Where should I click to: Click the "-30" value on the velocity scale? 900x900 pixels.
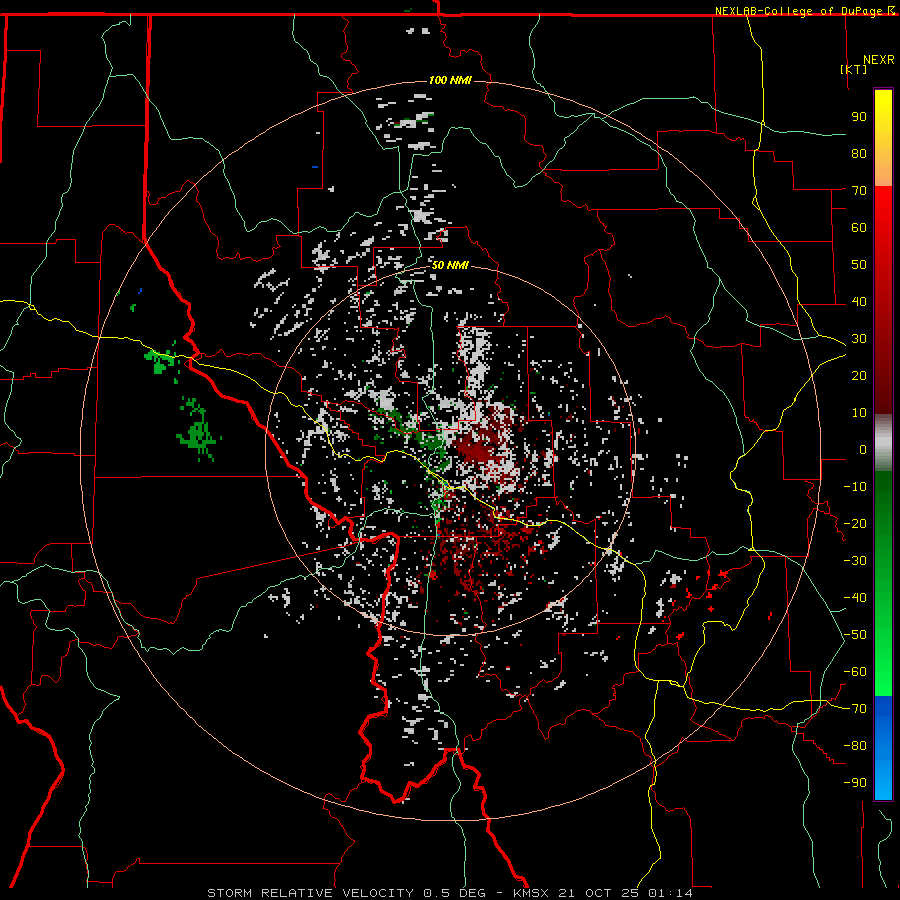coord(855,561)
